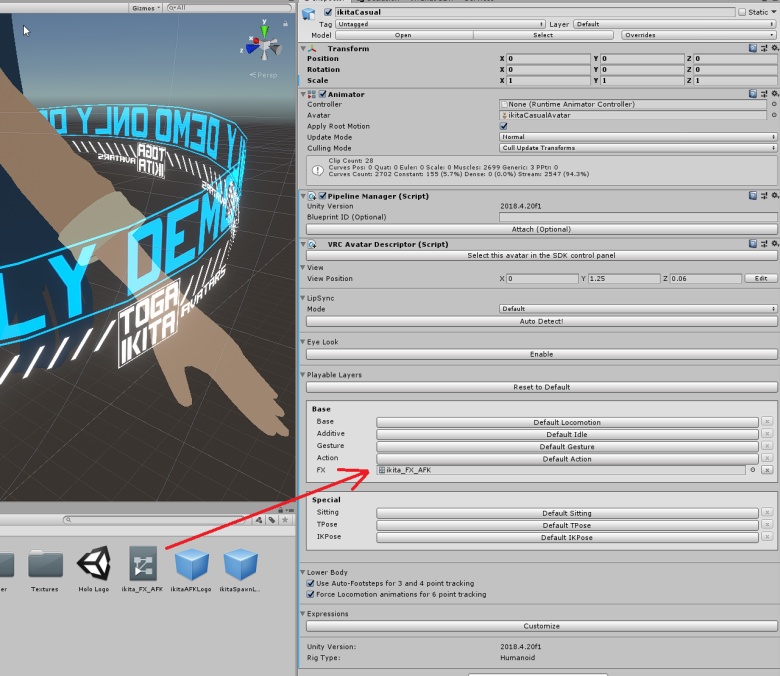This screenshot has height=676, width=780.
Task: Collapse the Animator component
Action: point(303,94)
